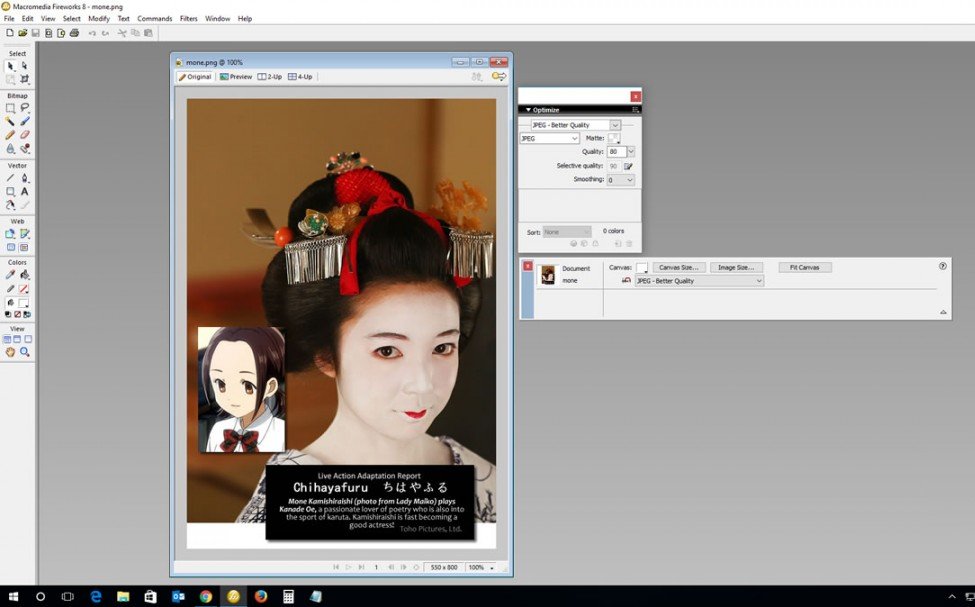This screenshot has width=975, height=607.
Task: Open the Modify menu
Action: coord(99,19)
